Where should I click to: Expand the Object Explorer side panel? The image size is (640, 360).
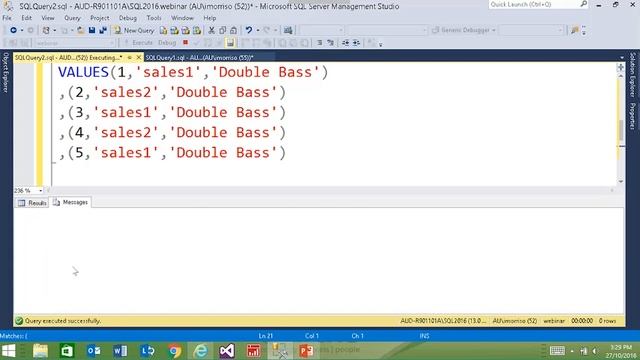(x=6, y=72)
